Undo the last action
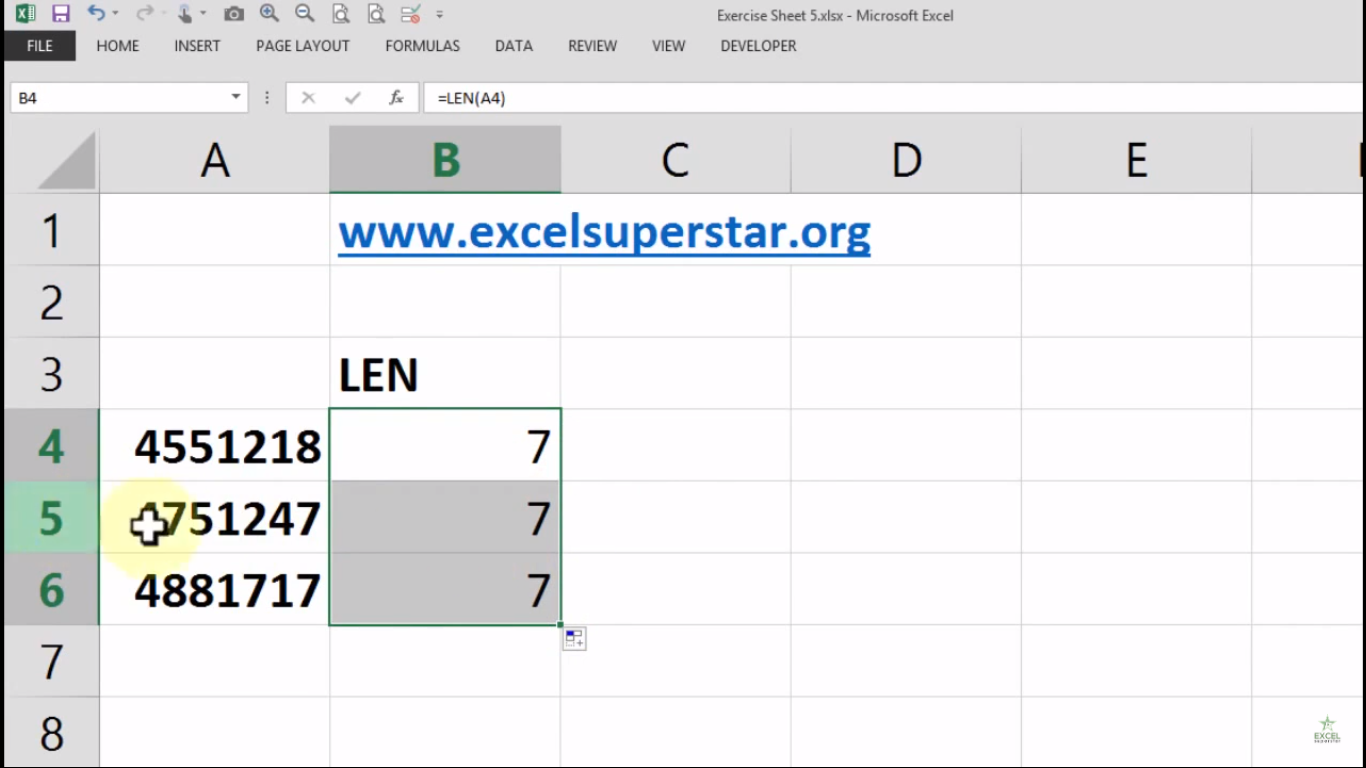1366x768 pixels. 95,14
